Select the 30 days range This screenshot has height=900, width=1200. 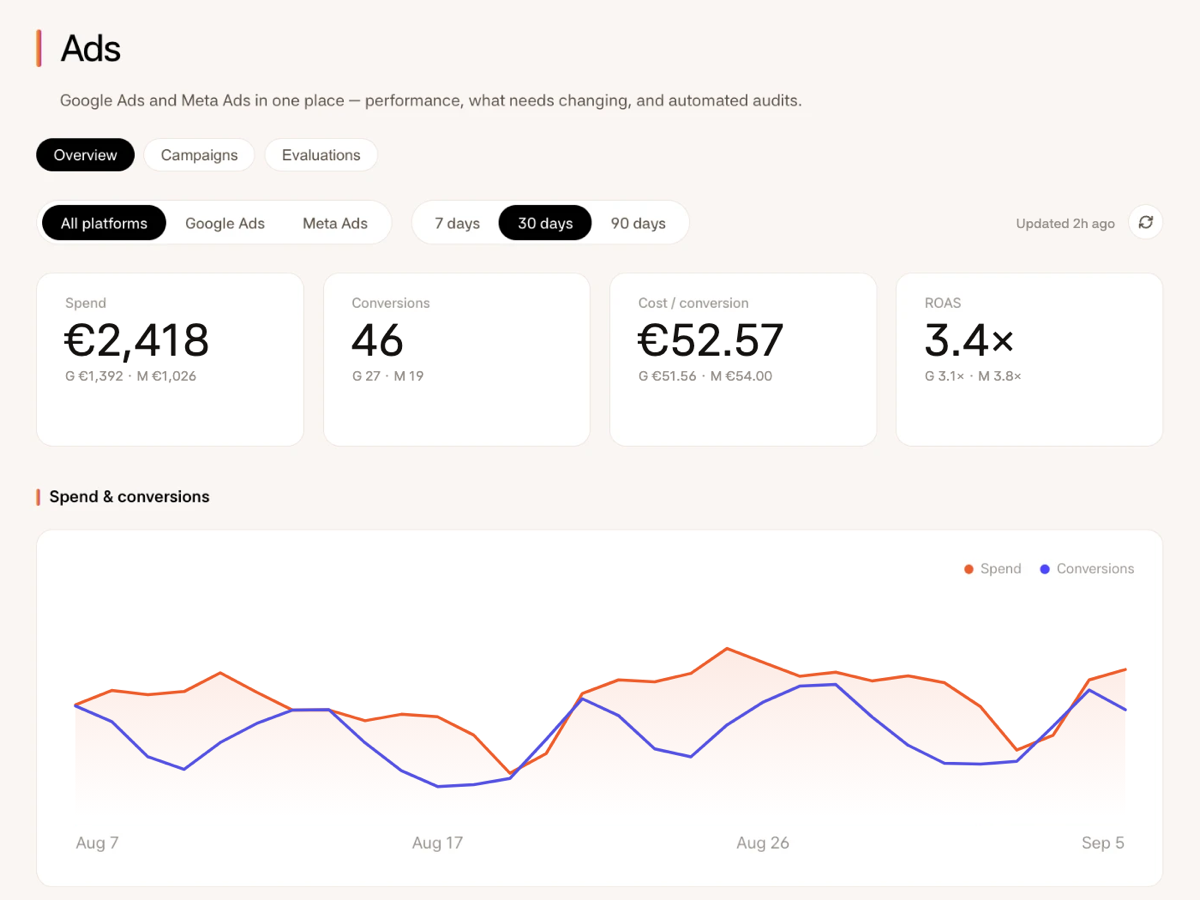pyautogui.click(x=545, y=223)
